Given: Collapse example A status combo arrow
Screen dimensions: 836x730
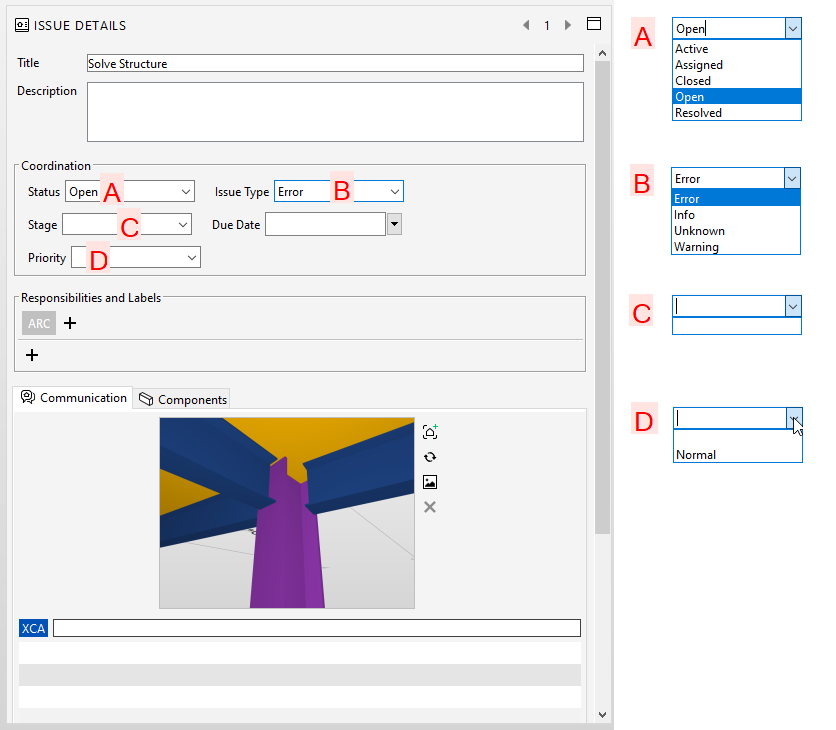Looking at the screenshot, I should [x=793, y=28].
